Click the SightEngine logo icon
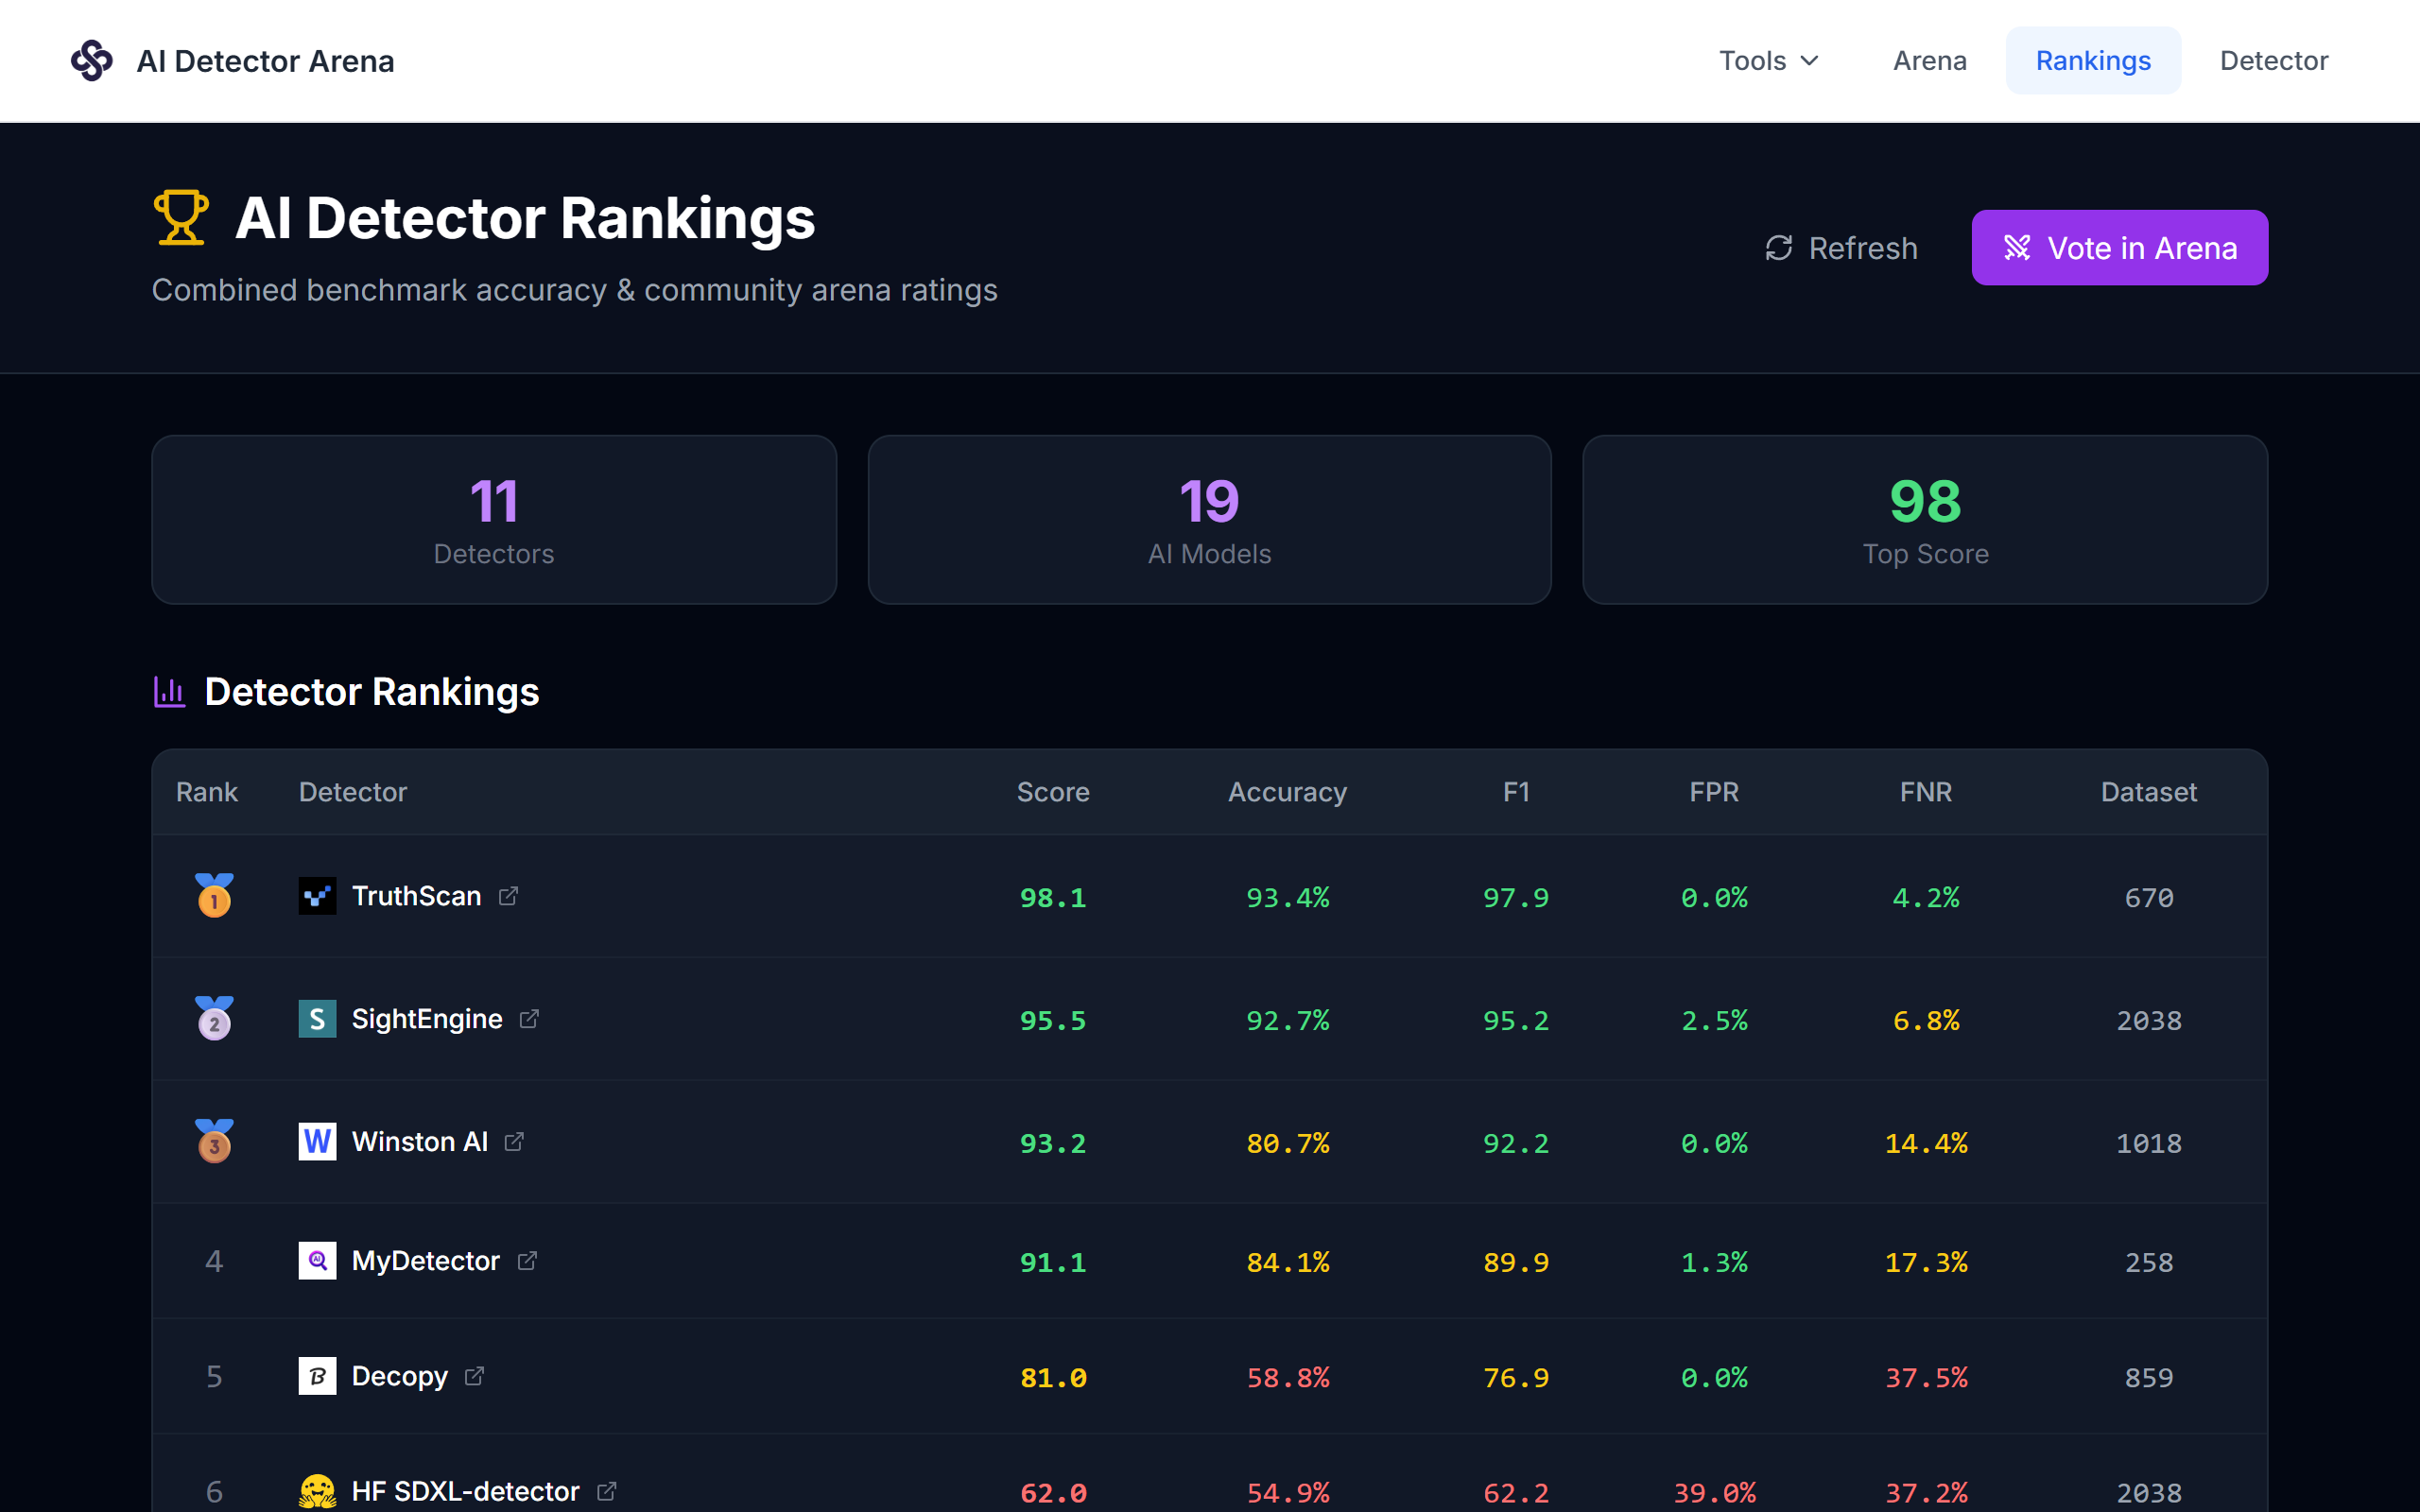The image size is (2420, 1512). (317, 1019)
